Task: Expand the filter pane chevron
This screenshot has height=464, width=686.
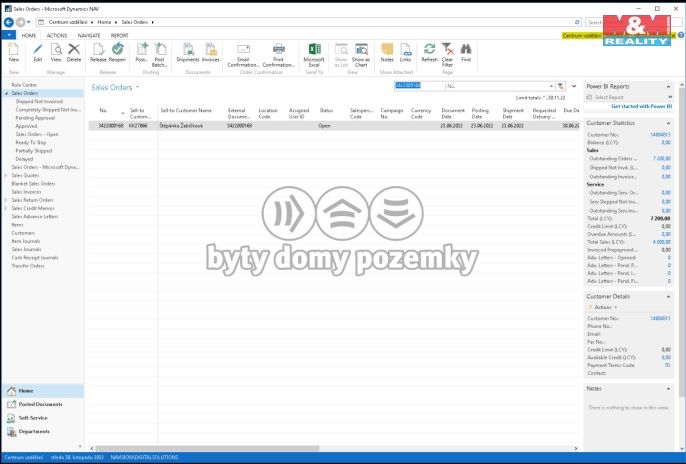Action: [574, 86]
